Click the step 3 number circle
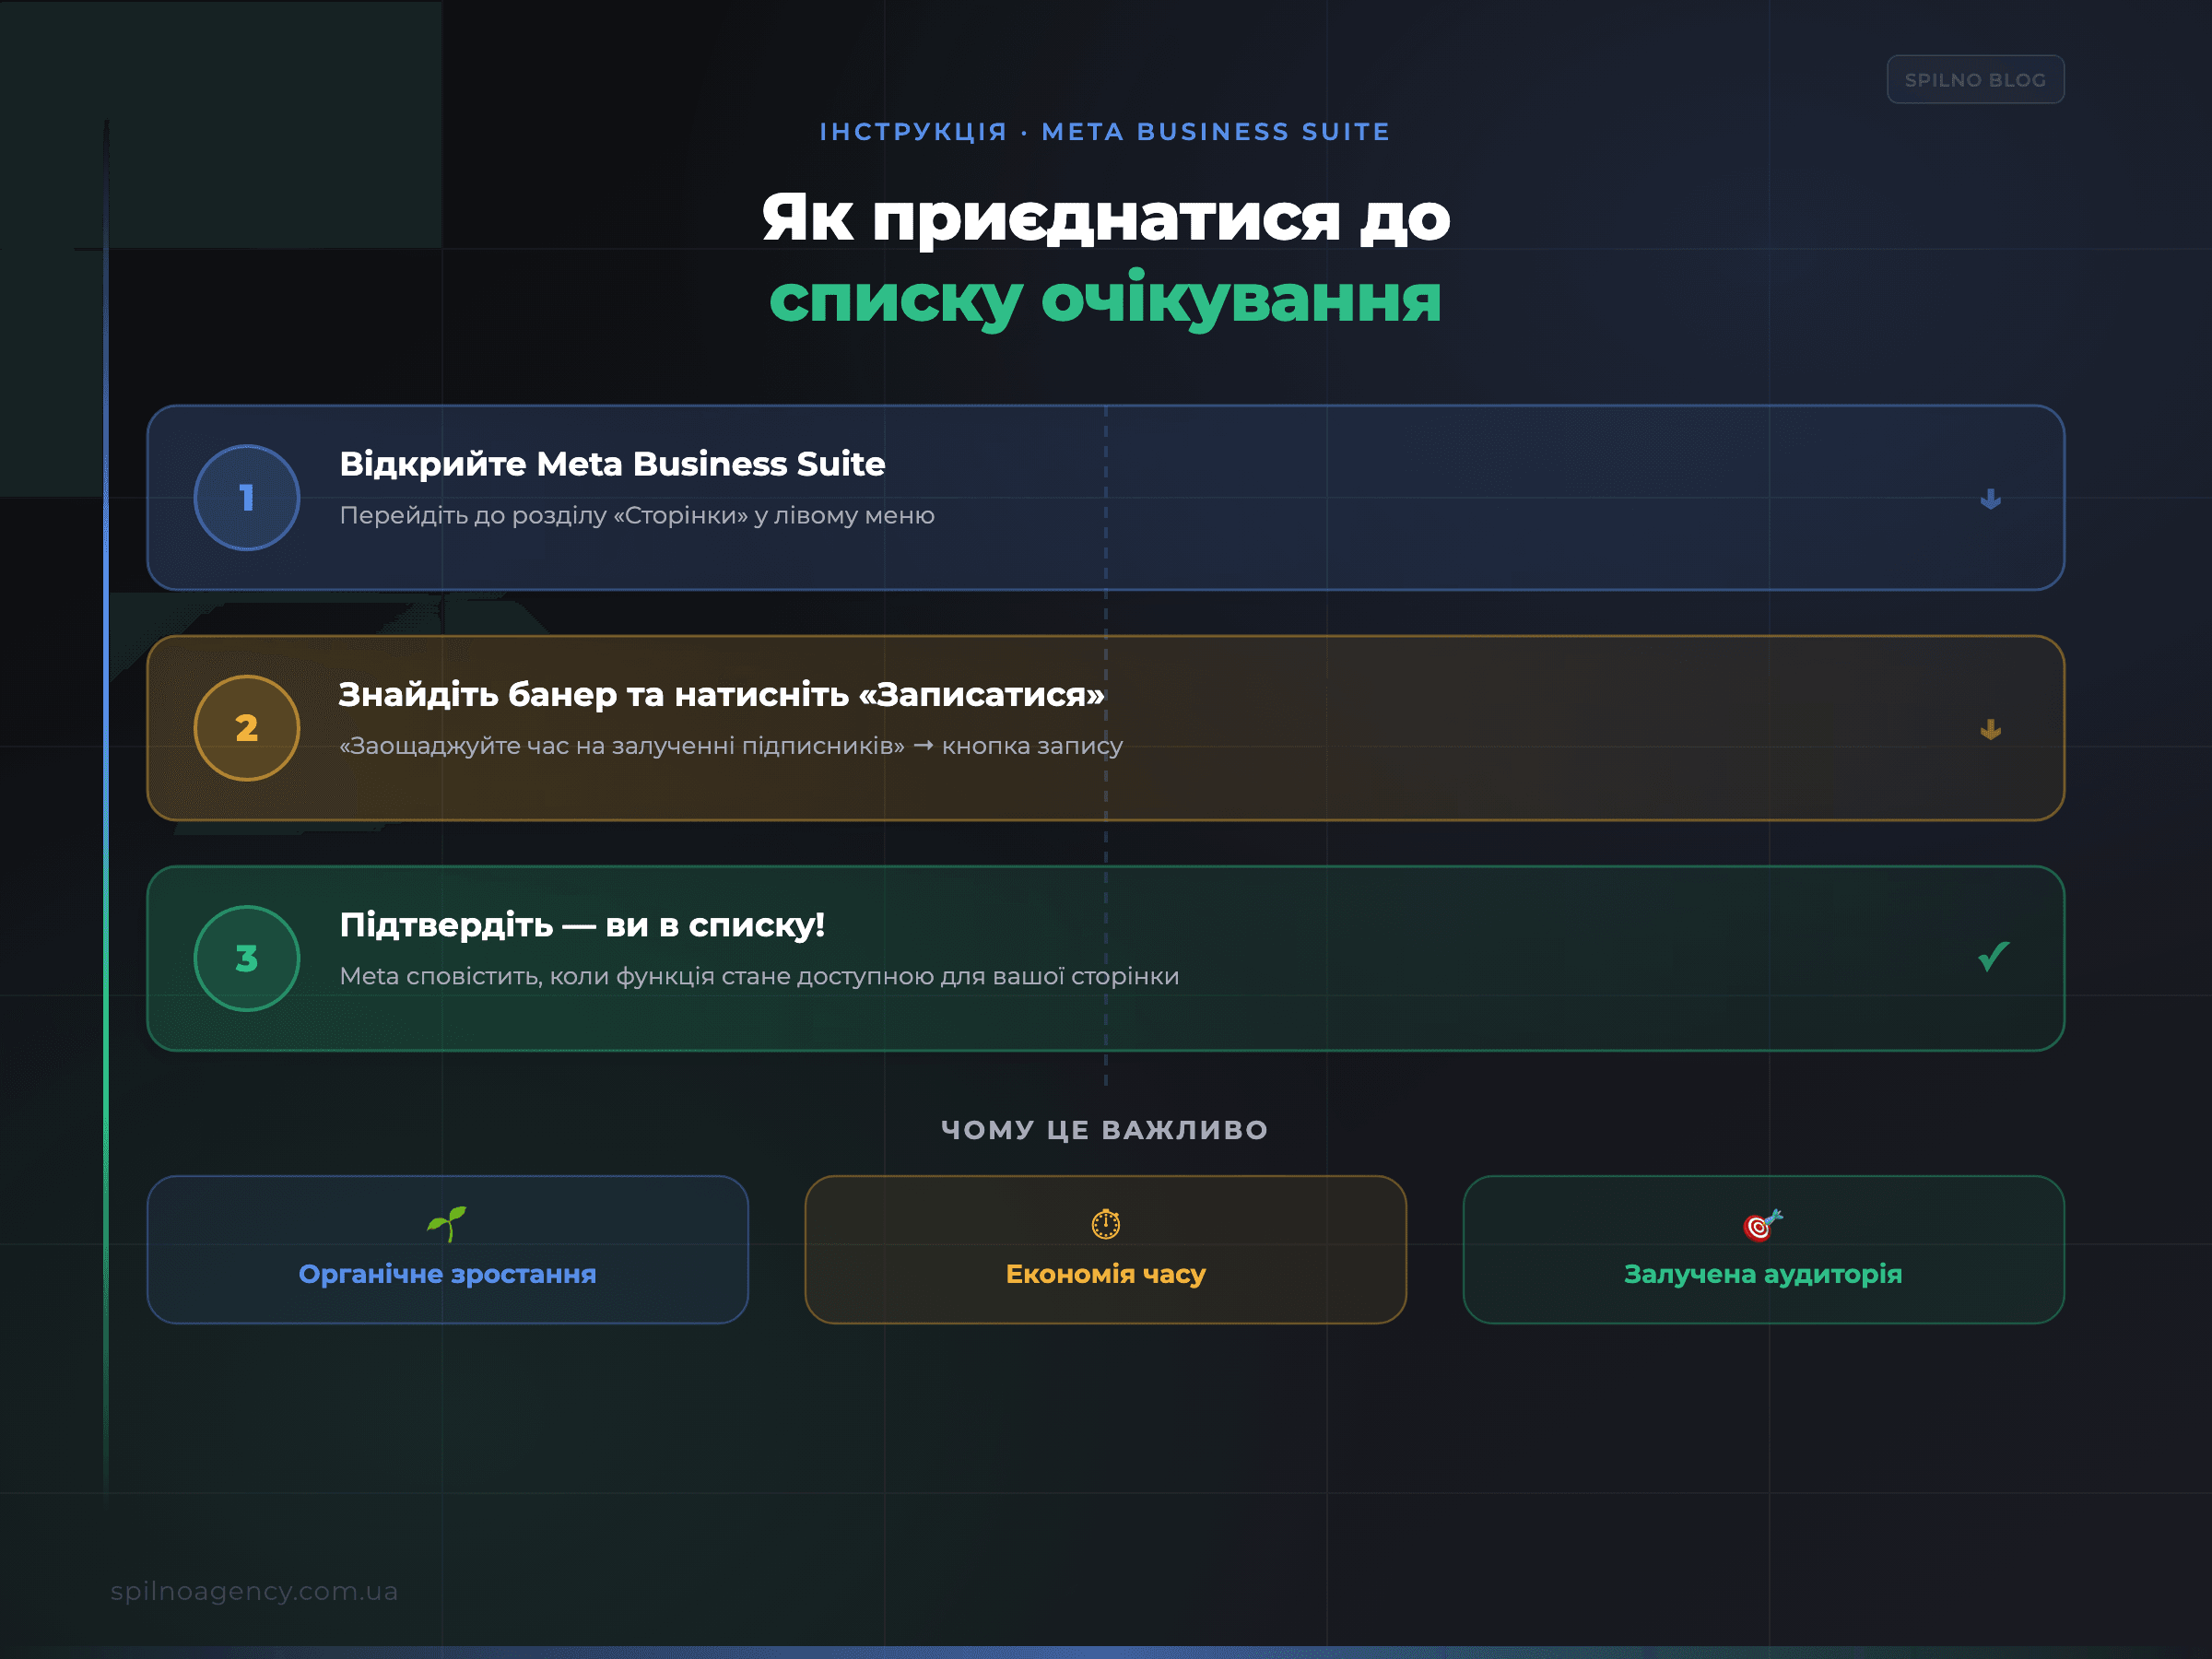2212x1659 pixels. coord(247,958)
